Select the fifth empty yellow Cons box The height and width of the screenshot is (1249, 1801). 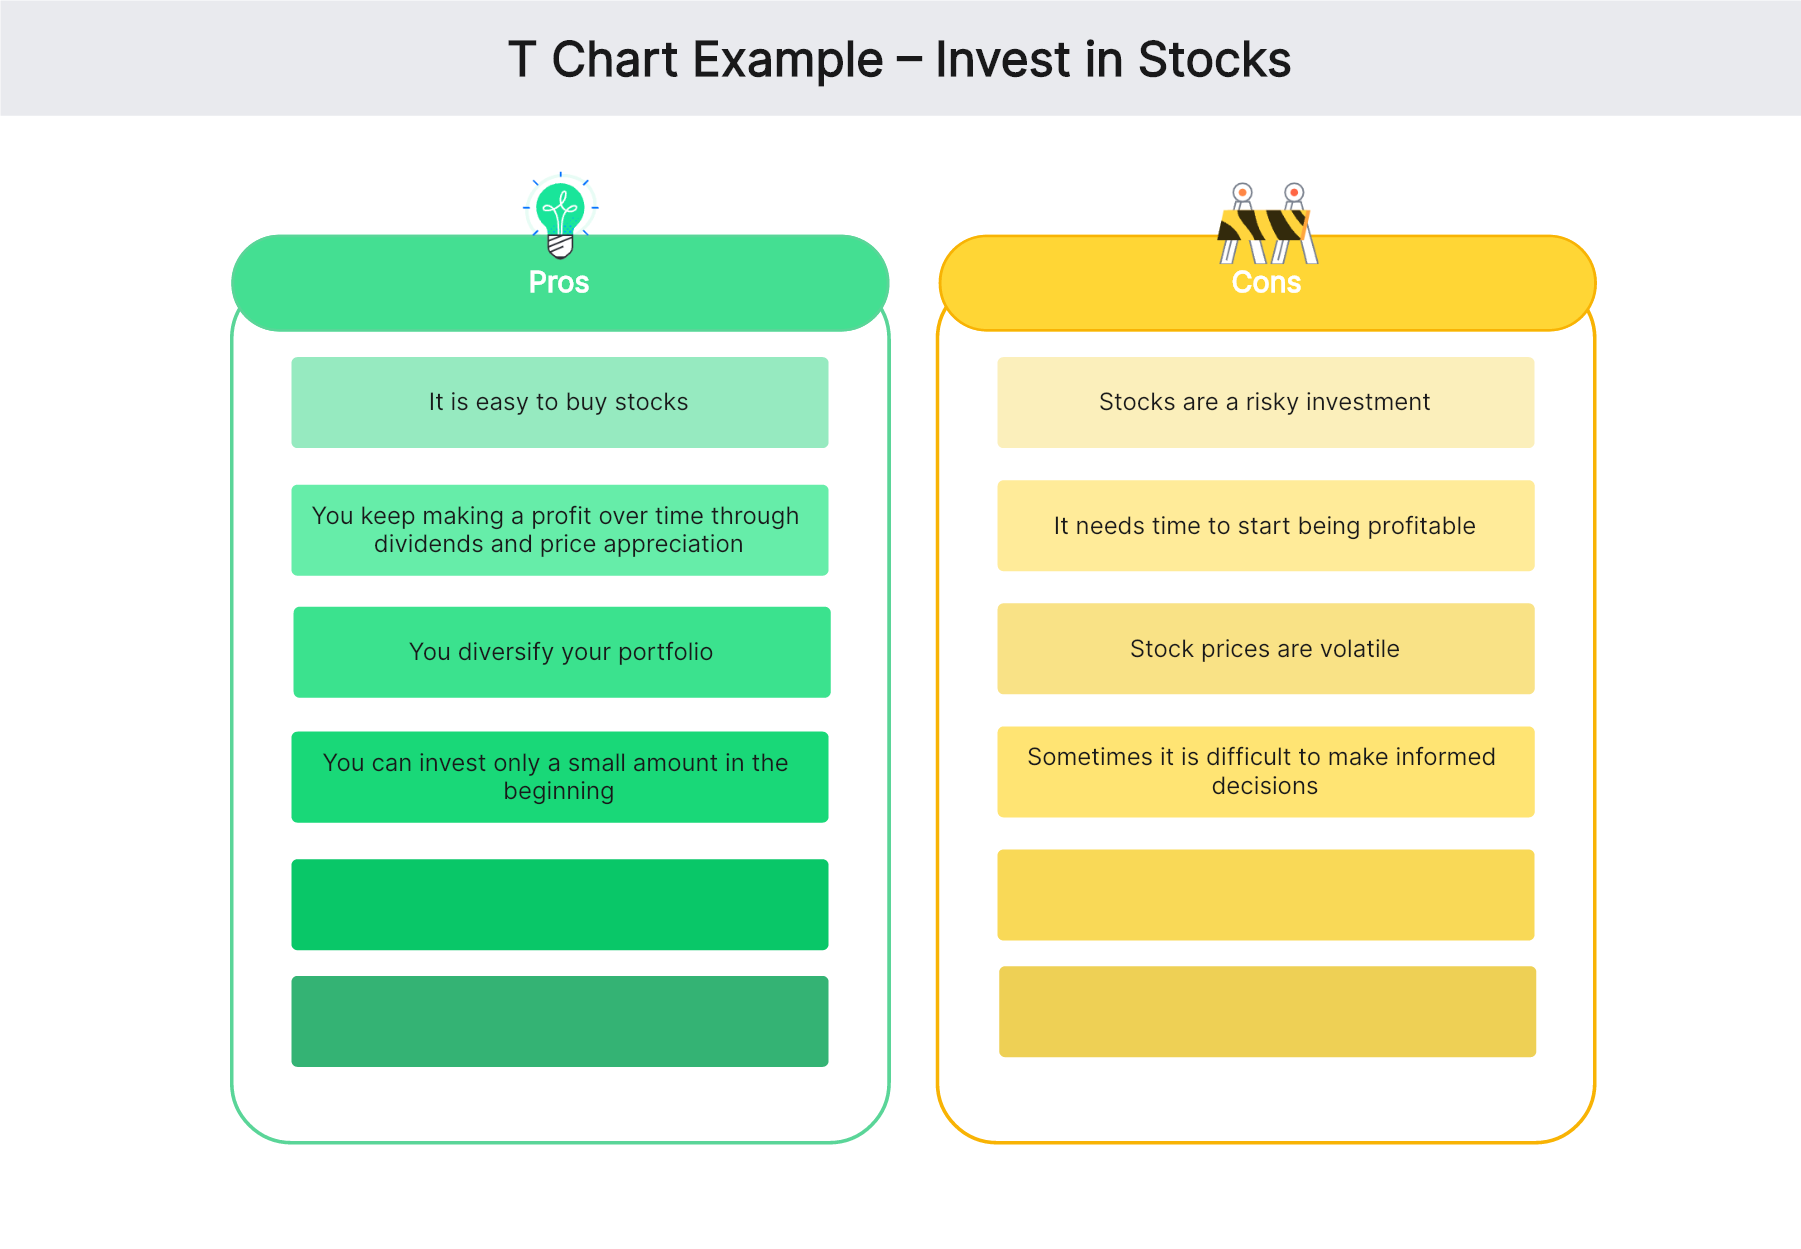click(1265, 895)
